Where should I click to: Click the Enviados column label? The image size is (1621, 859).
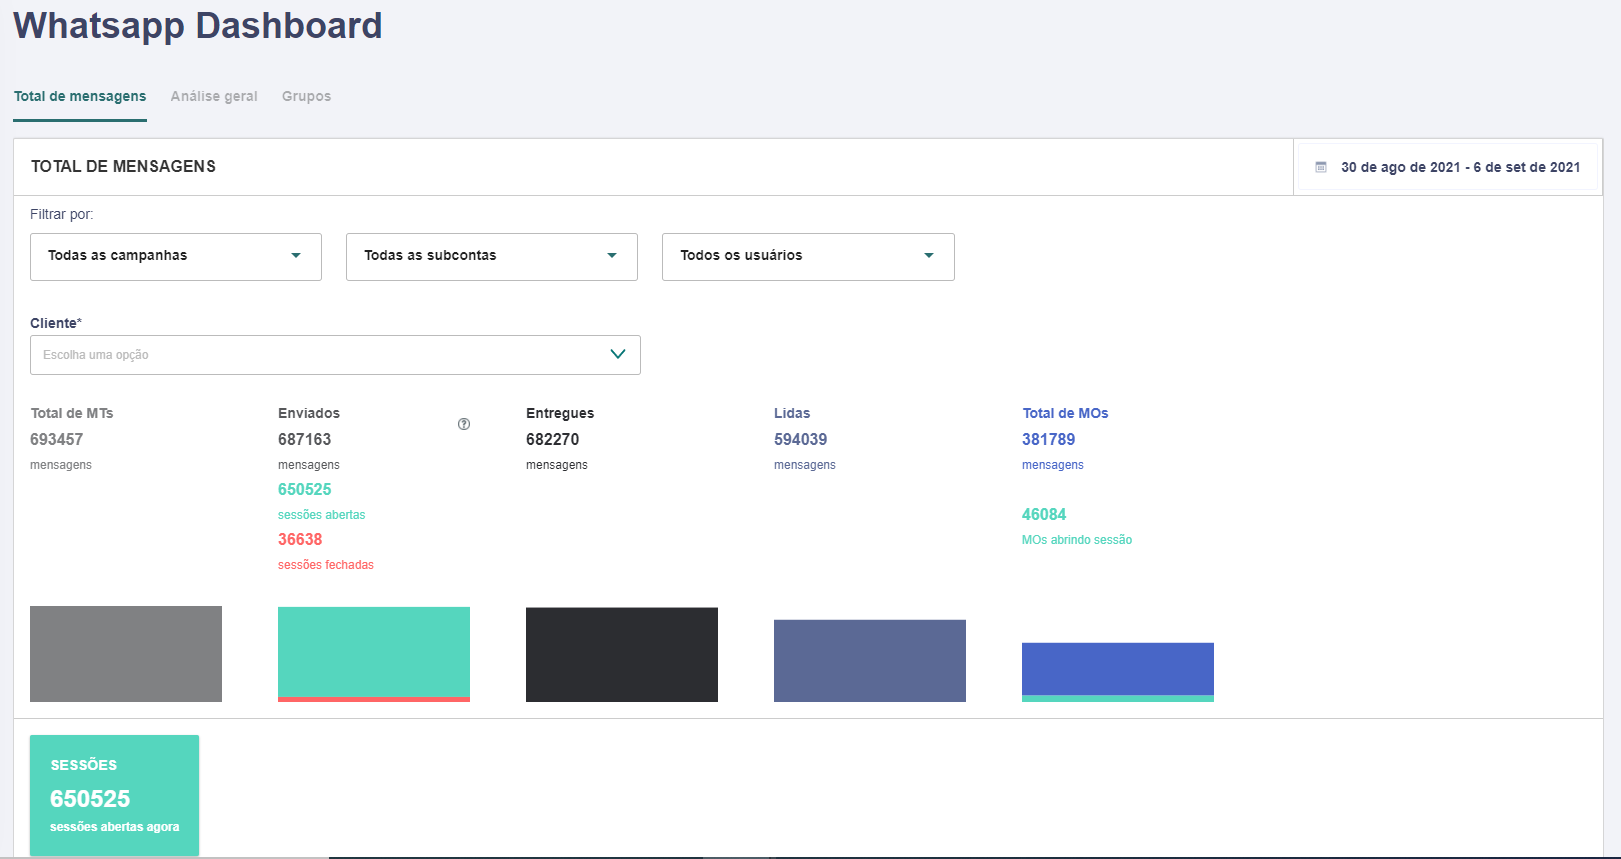[x=309, y=413]
